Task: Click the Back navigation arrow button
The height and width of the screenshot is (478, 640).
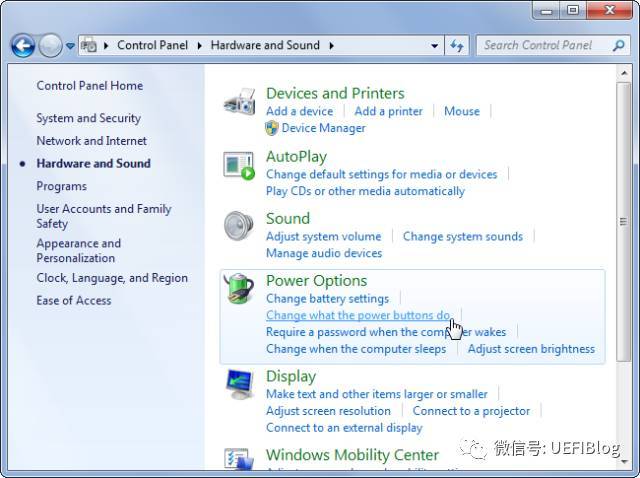Action: tap(23, 45)
